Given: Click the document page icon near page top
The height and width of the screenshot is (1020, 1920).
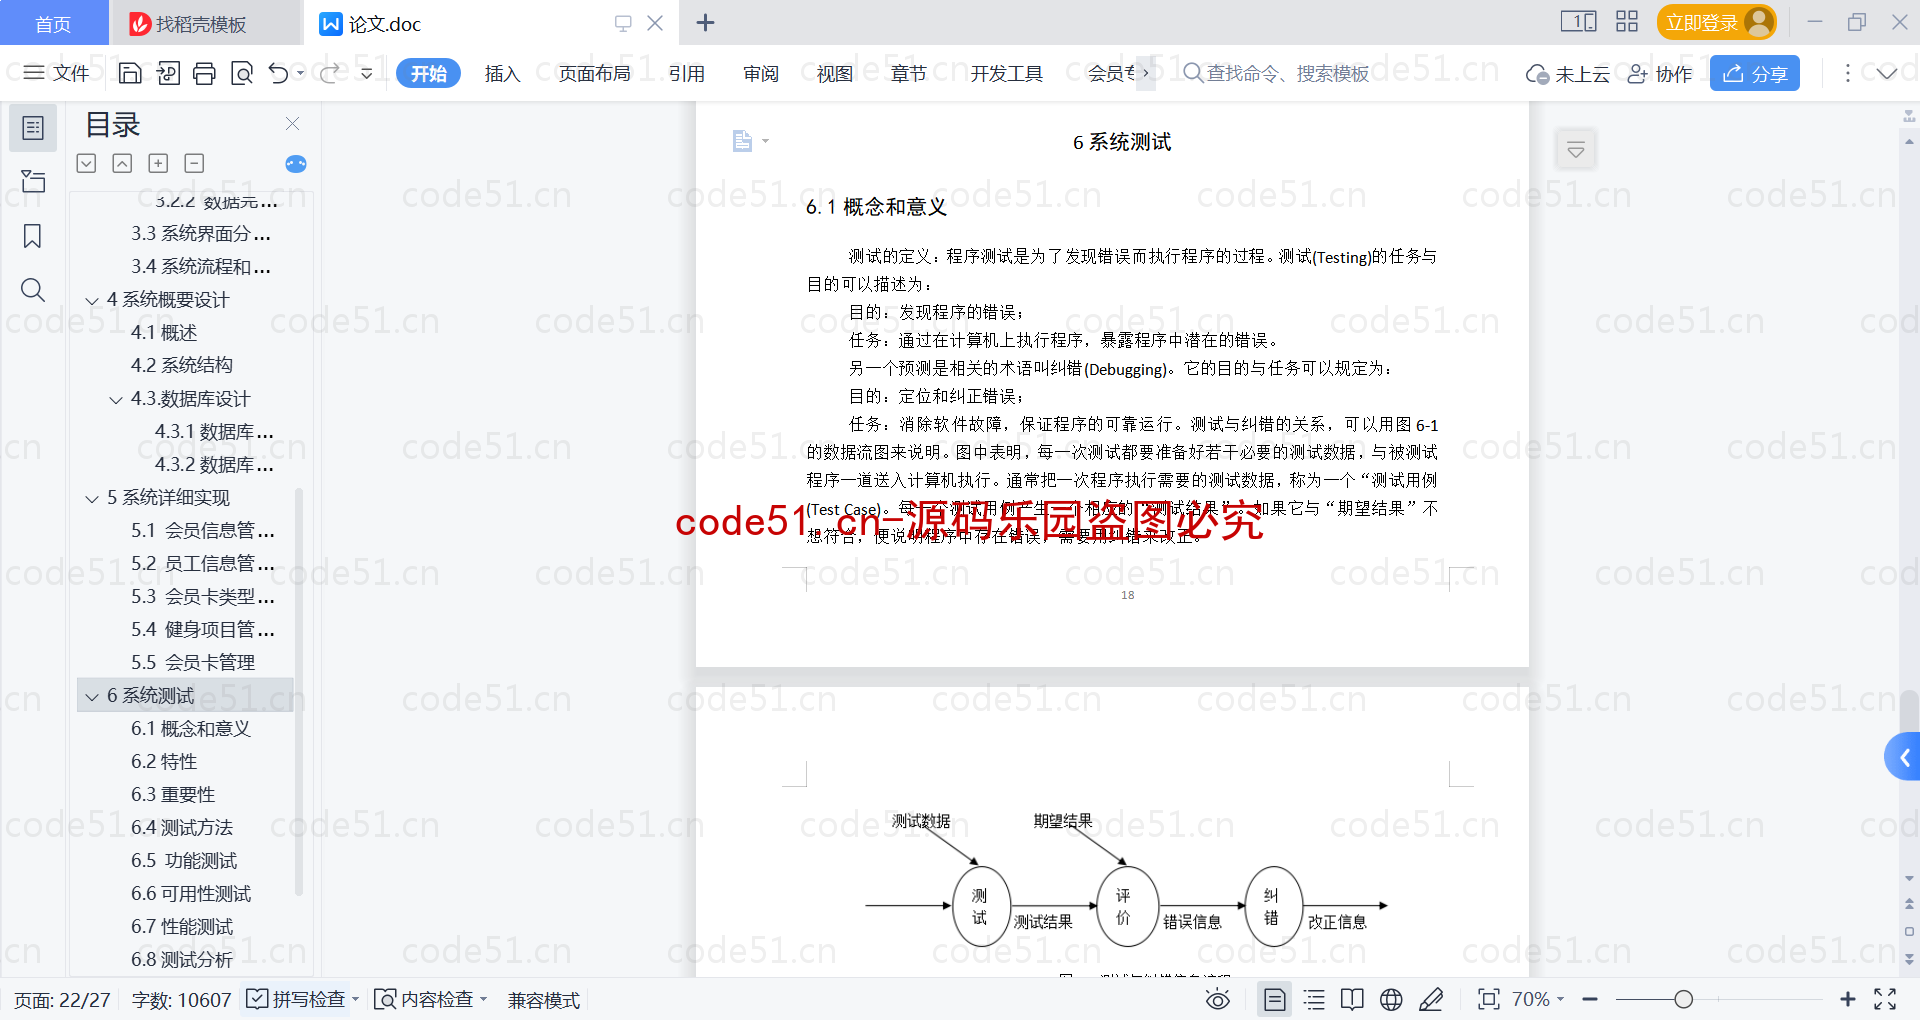Looking at the screenshot, I should tap(743, 141).
